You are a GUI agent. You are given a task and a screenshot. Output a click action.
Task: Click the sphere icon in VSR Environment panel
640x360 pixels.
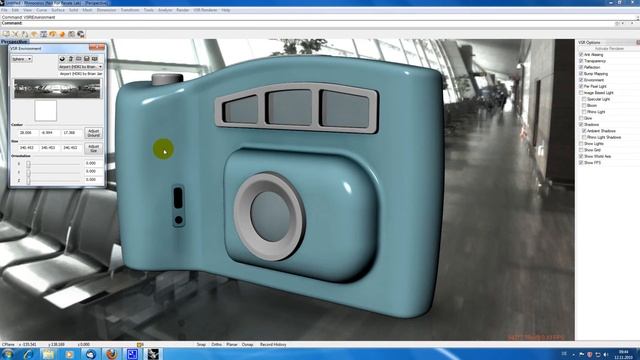62,59
